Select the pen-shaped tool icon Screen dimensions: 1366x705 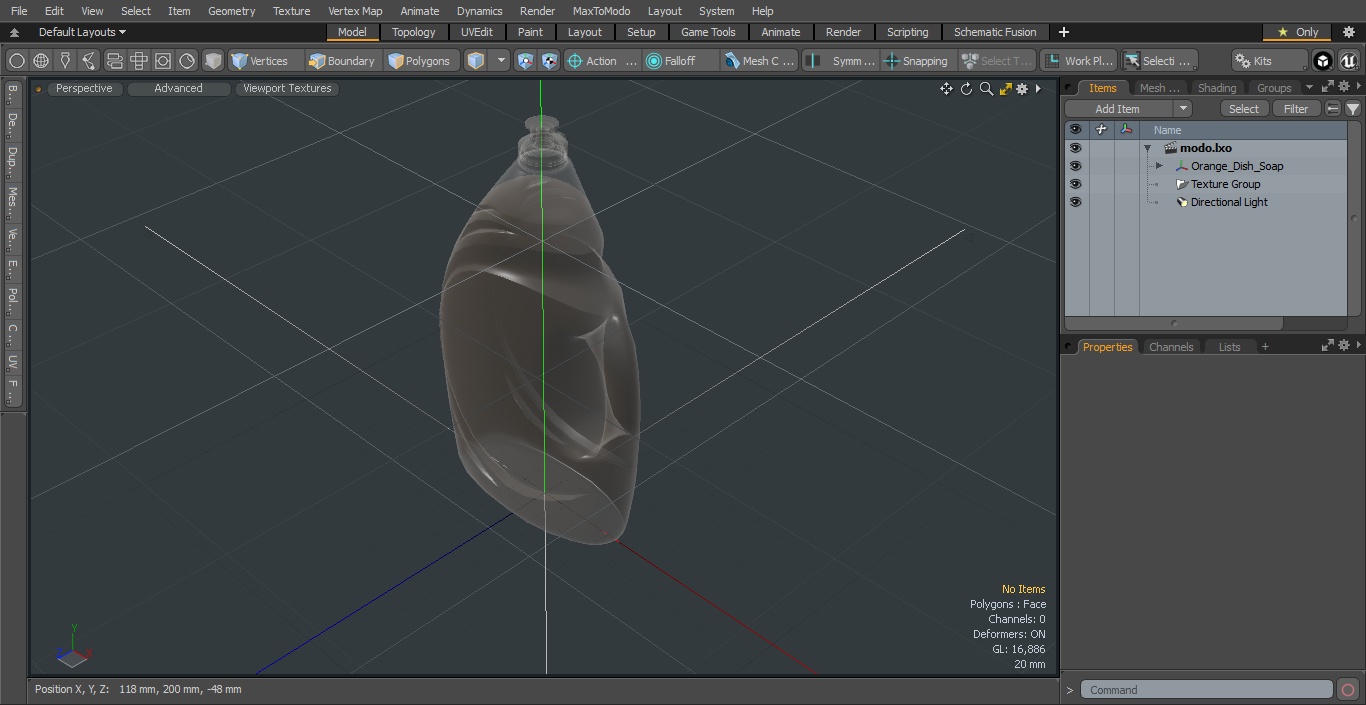65,61
